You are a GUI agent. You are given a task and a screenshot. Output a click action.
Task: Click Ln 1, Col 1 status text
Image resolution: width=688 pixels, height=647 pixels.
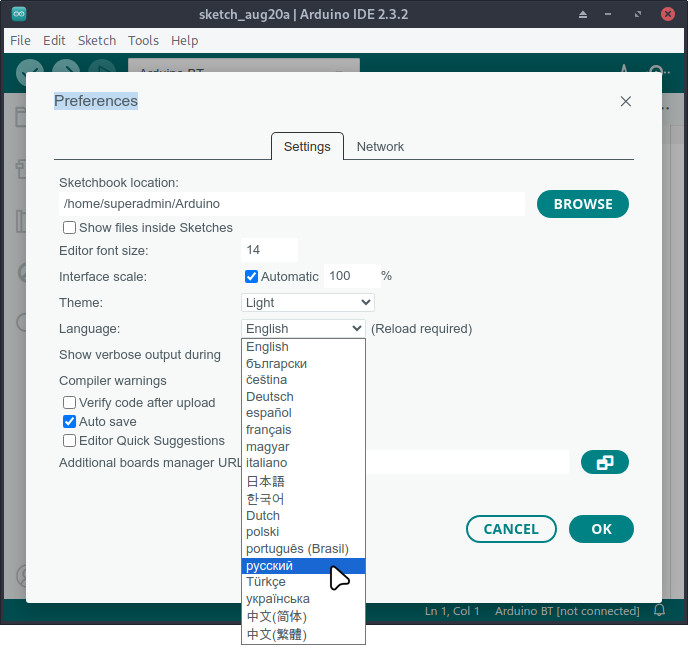(452, 611)
